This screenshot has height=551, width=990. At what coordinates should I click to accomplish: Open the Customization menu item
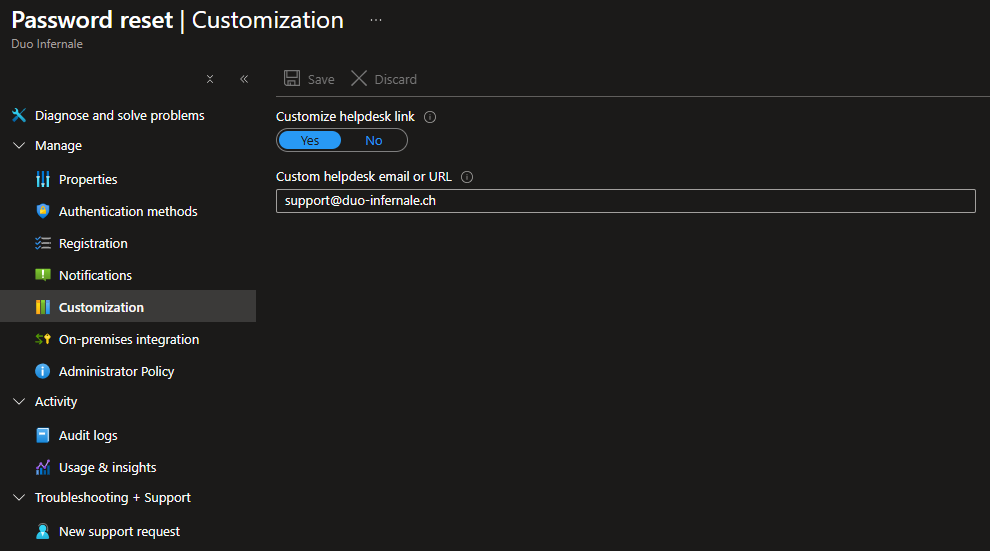pos(101,308)
